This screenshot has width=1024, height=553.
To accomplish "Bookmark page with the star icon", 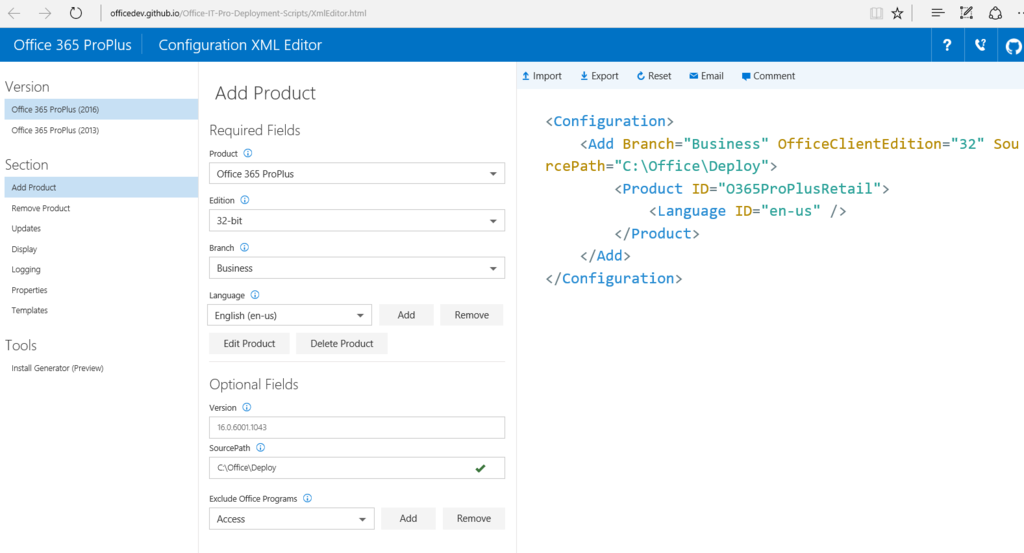I will pos(897,13).
